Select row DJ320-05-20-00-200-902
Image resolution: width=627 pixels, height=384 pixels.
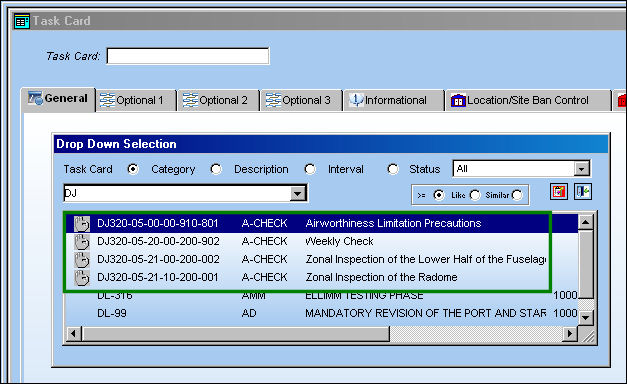pos(322,242)
